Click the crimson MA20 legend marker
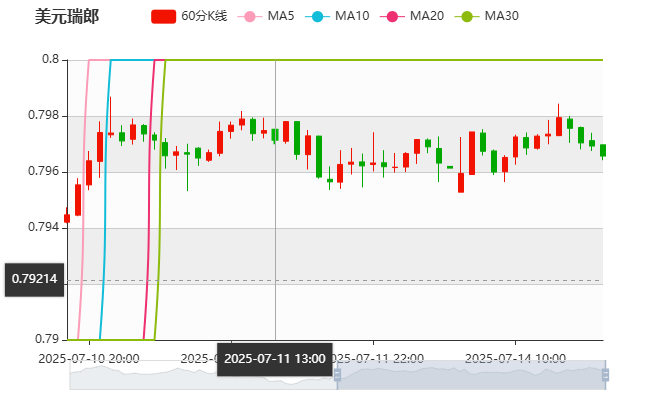670x400 pixels. 392,17
